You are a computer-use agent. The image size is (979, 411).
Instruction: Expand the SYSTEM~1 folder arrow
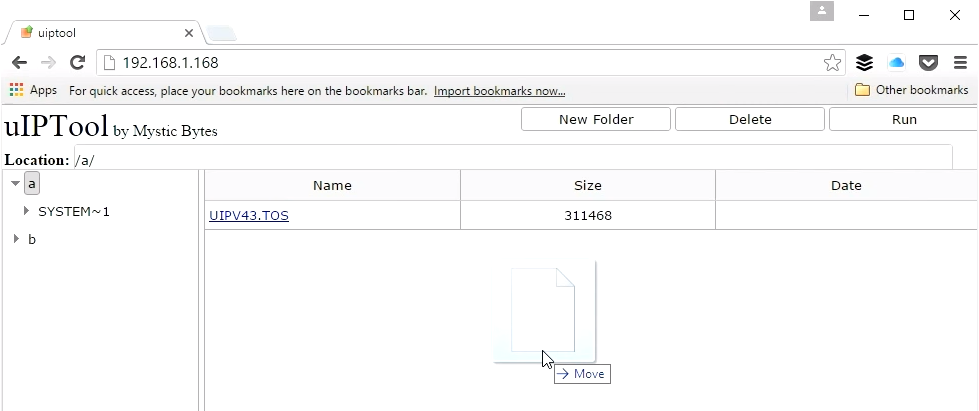pos(26,211)
